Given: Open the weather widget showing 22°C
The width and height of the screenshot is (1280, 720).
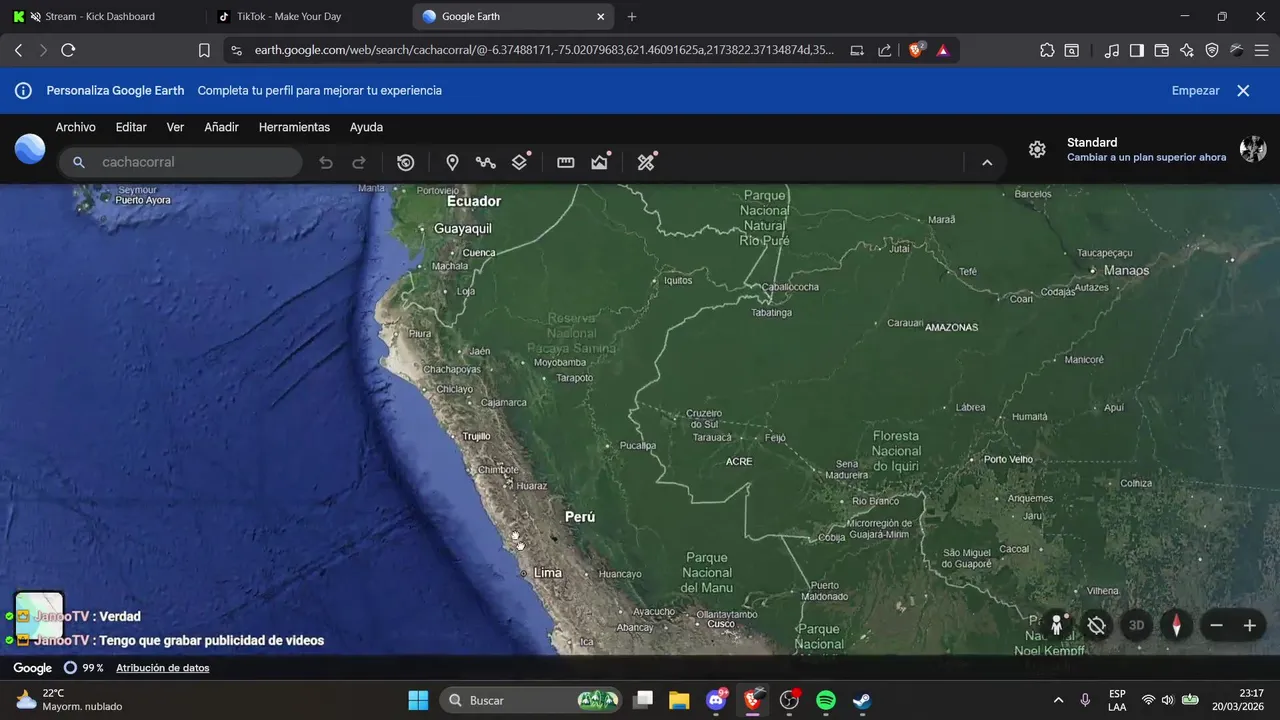Looking at the screenshot, I should tap(68, 700).
